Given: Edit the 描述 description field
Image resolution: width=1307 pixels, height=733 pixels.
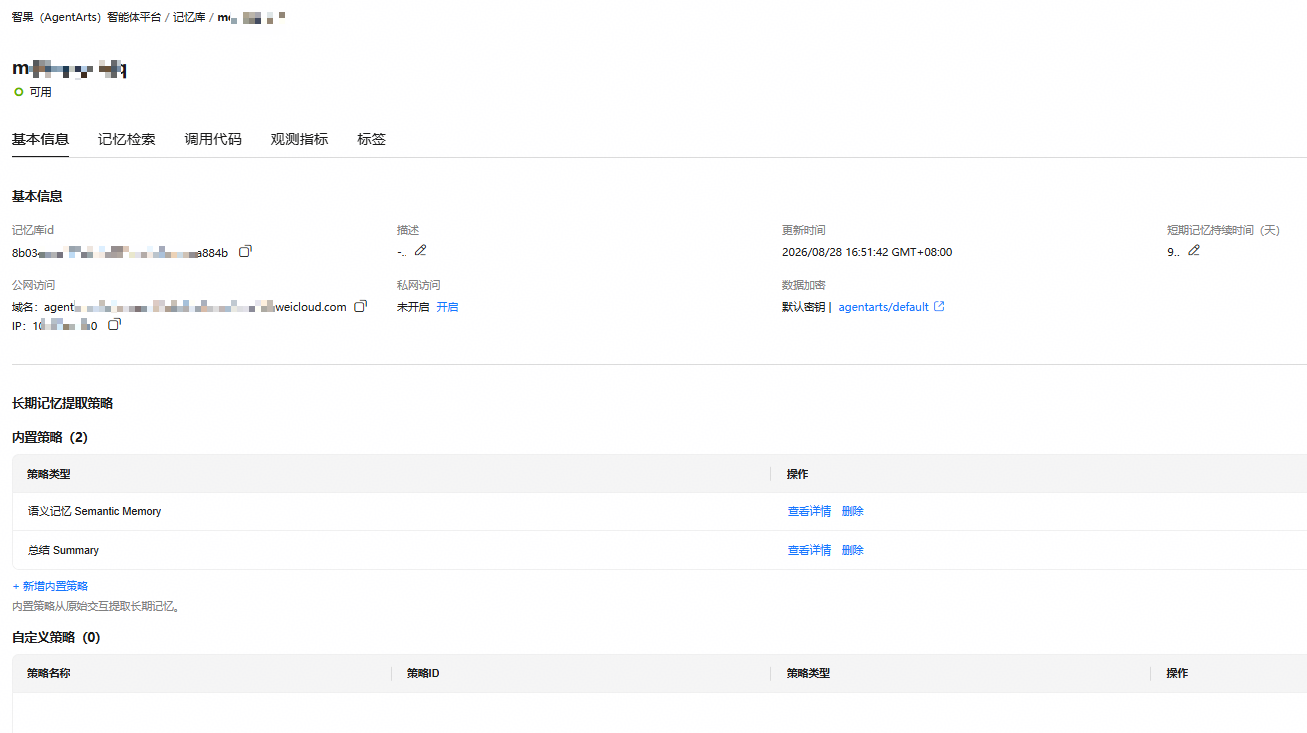Looking at the screenshot, I should tap(421, 250).
